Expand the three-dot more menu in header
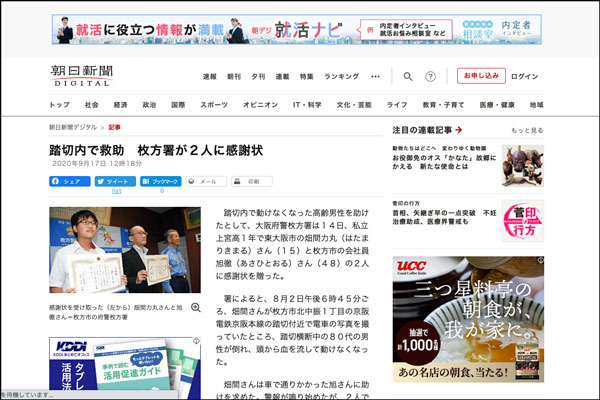Screen dimensions: 600x400 pos(376,76)
